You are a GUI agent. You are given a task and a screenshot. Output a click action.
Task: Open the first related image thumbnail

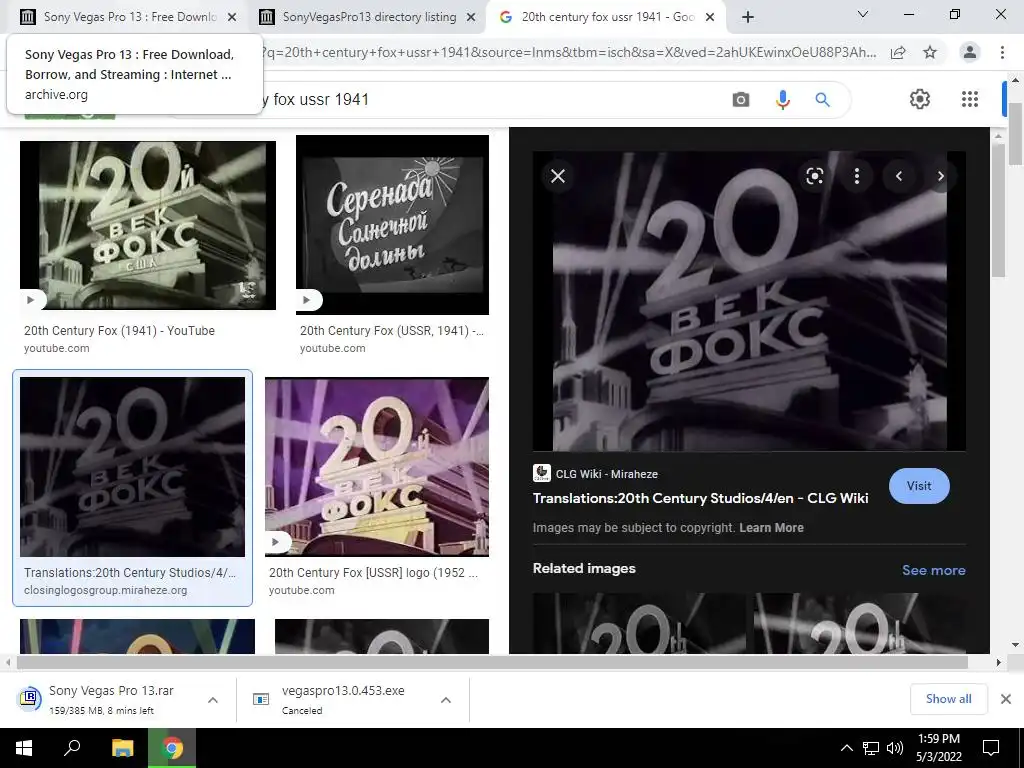[640, 622]
